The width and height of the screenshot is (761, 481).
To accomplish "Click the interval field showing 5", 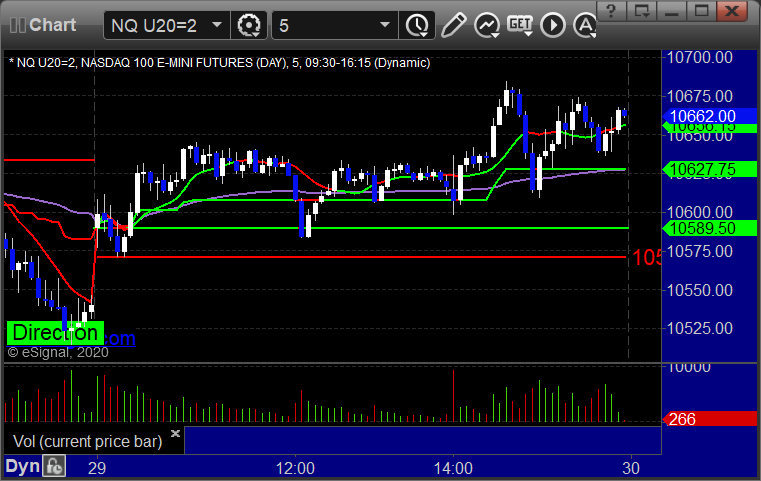I will (x=335, y=25).
